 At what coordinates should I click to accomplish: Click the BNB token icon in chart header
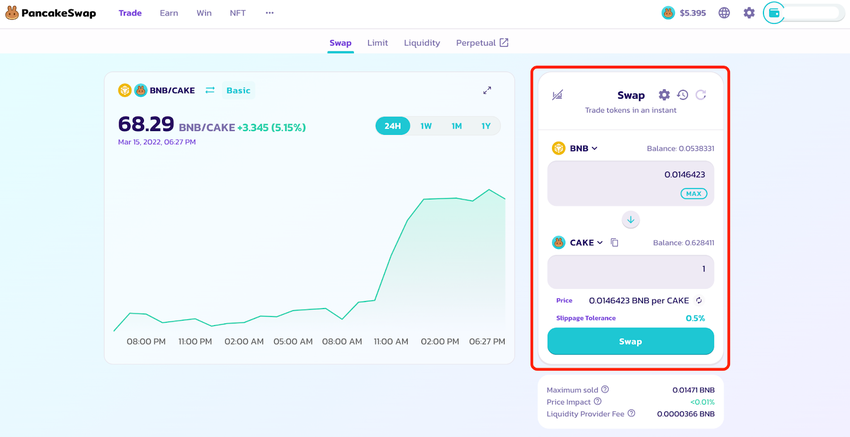click(125, 90)
